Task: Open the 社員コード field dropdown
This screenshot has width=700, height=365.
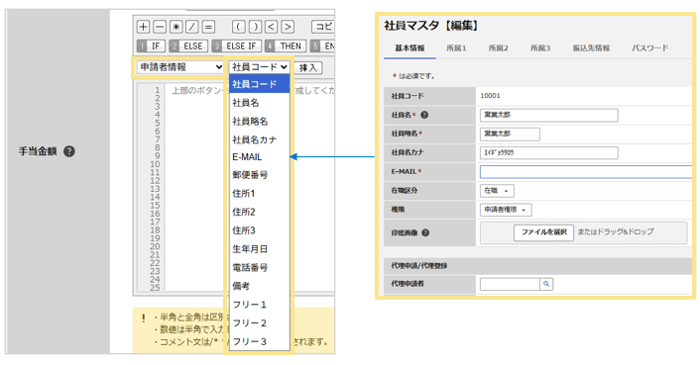Action: pyautogui.click(x=259, y=67)
